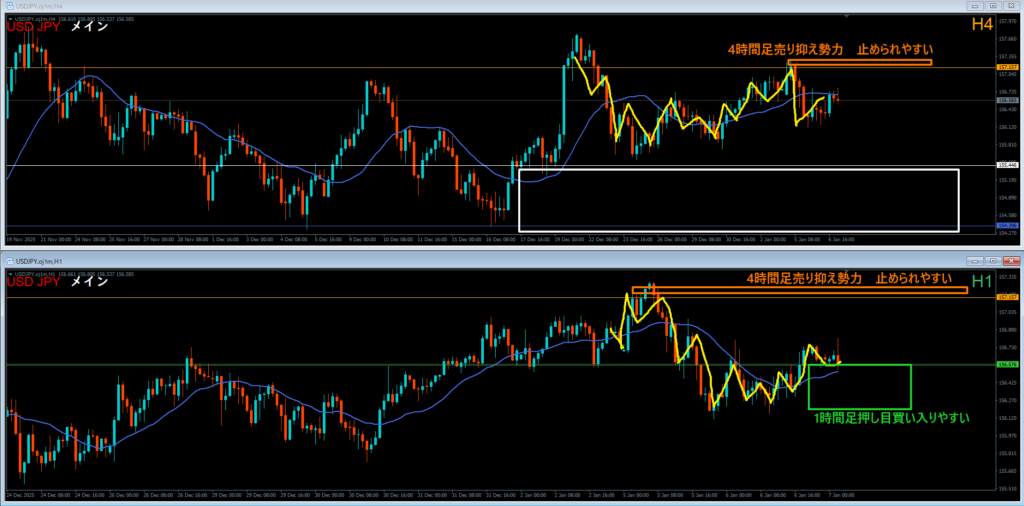This screenshot has height=506, width=1024.
Task: Close the USDJPY H4 chart window
Action: (1010, 5)
